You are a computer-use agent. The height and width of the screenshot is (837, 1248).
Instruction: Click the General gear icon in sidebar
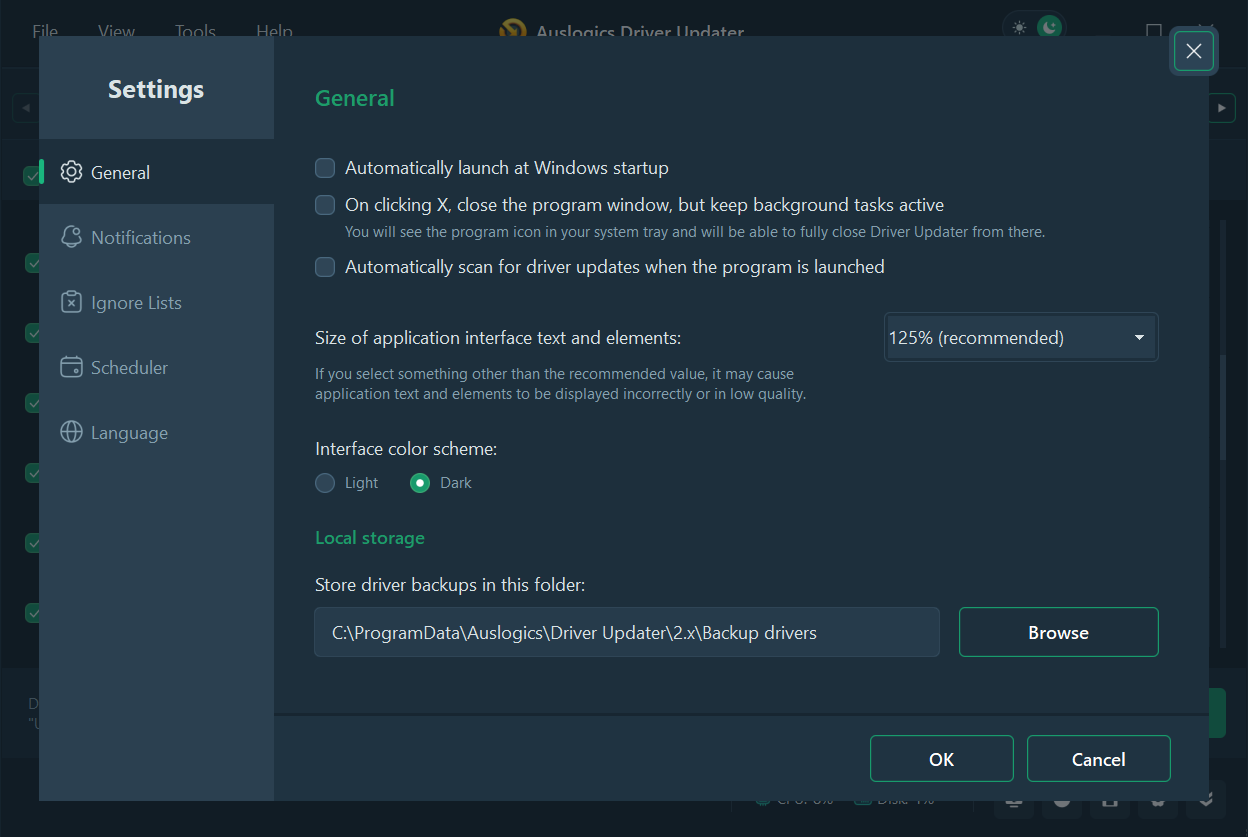click(71, 172)
